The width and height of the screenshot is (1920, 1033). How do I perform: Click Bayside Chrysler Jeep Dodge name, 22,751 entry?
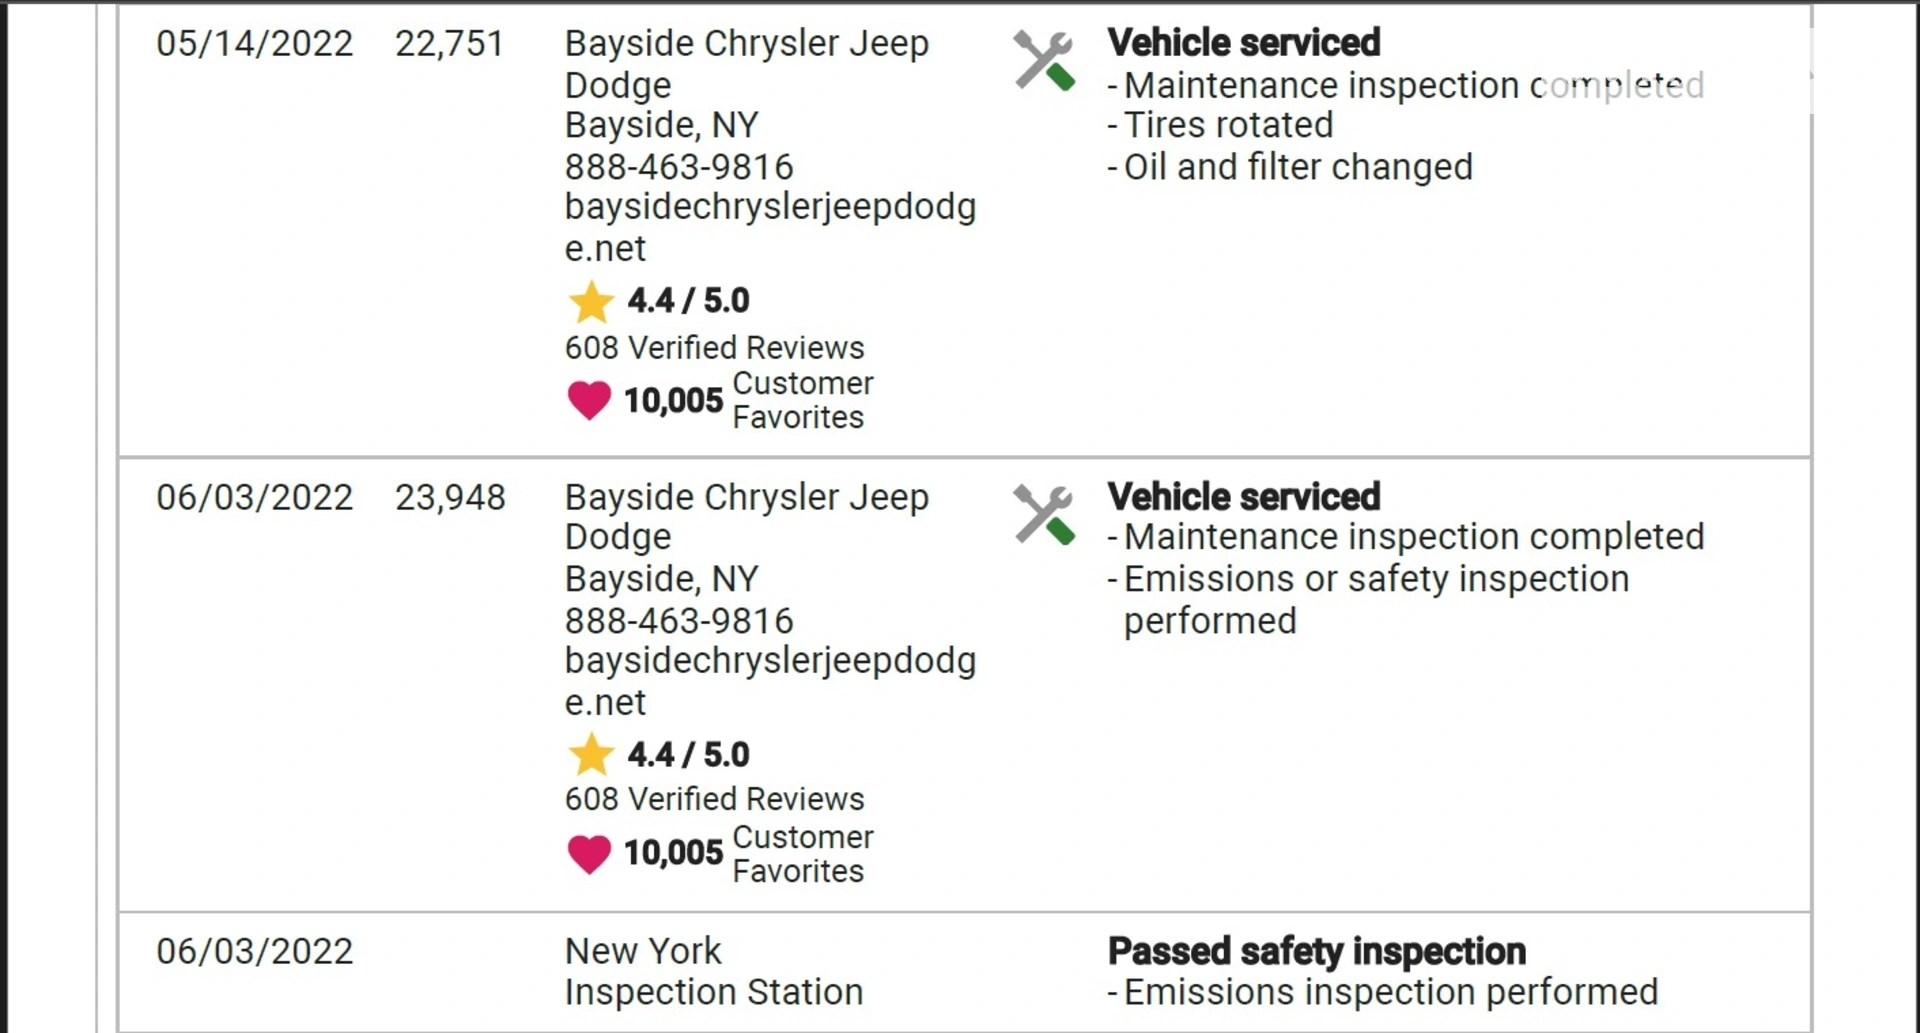point(747,64)
